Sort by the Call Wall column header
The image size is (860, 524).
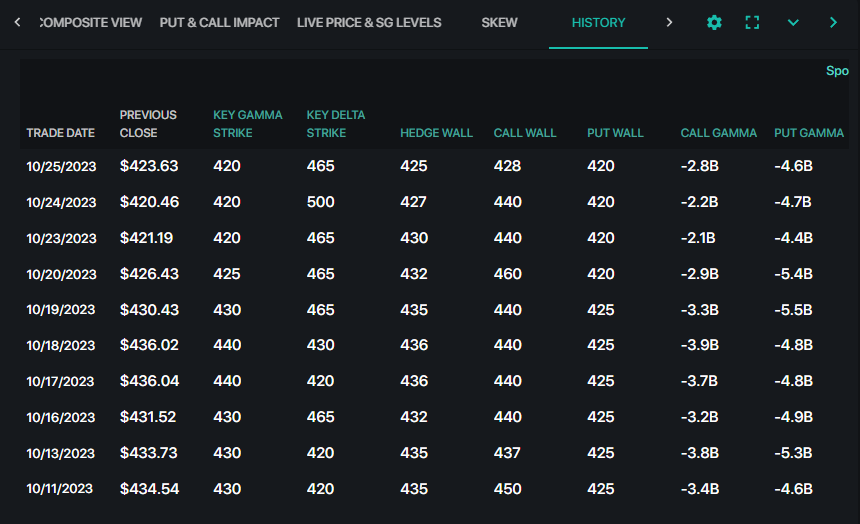(525, 133)
